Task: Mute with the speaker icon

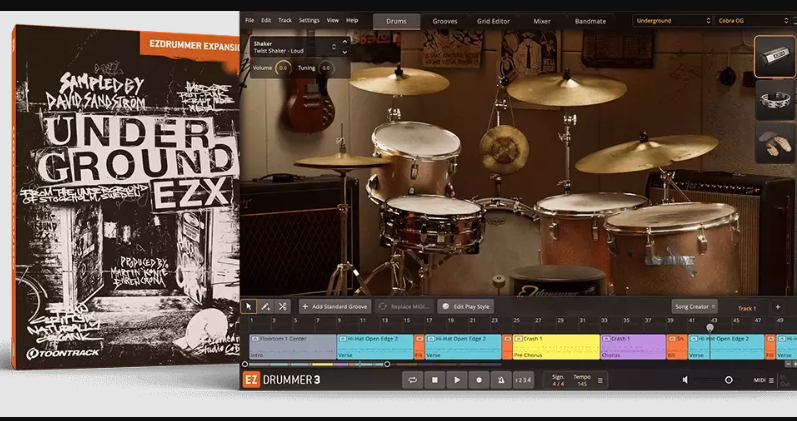Action: coord(685,380)
